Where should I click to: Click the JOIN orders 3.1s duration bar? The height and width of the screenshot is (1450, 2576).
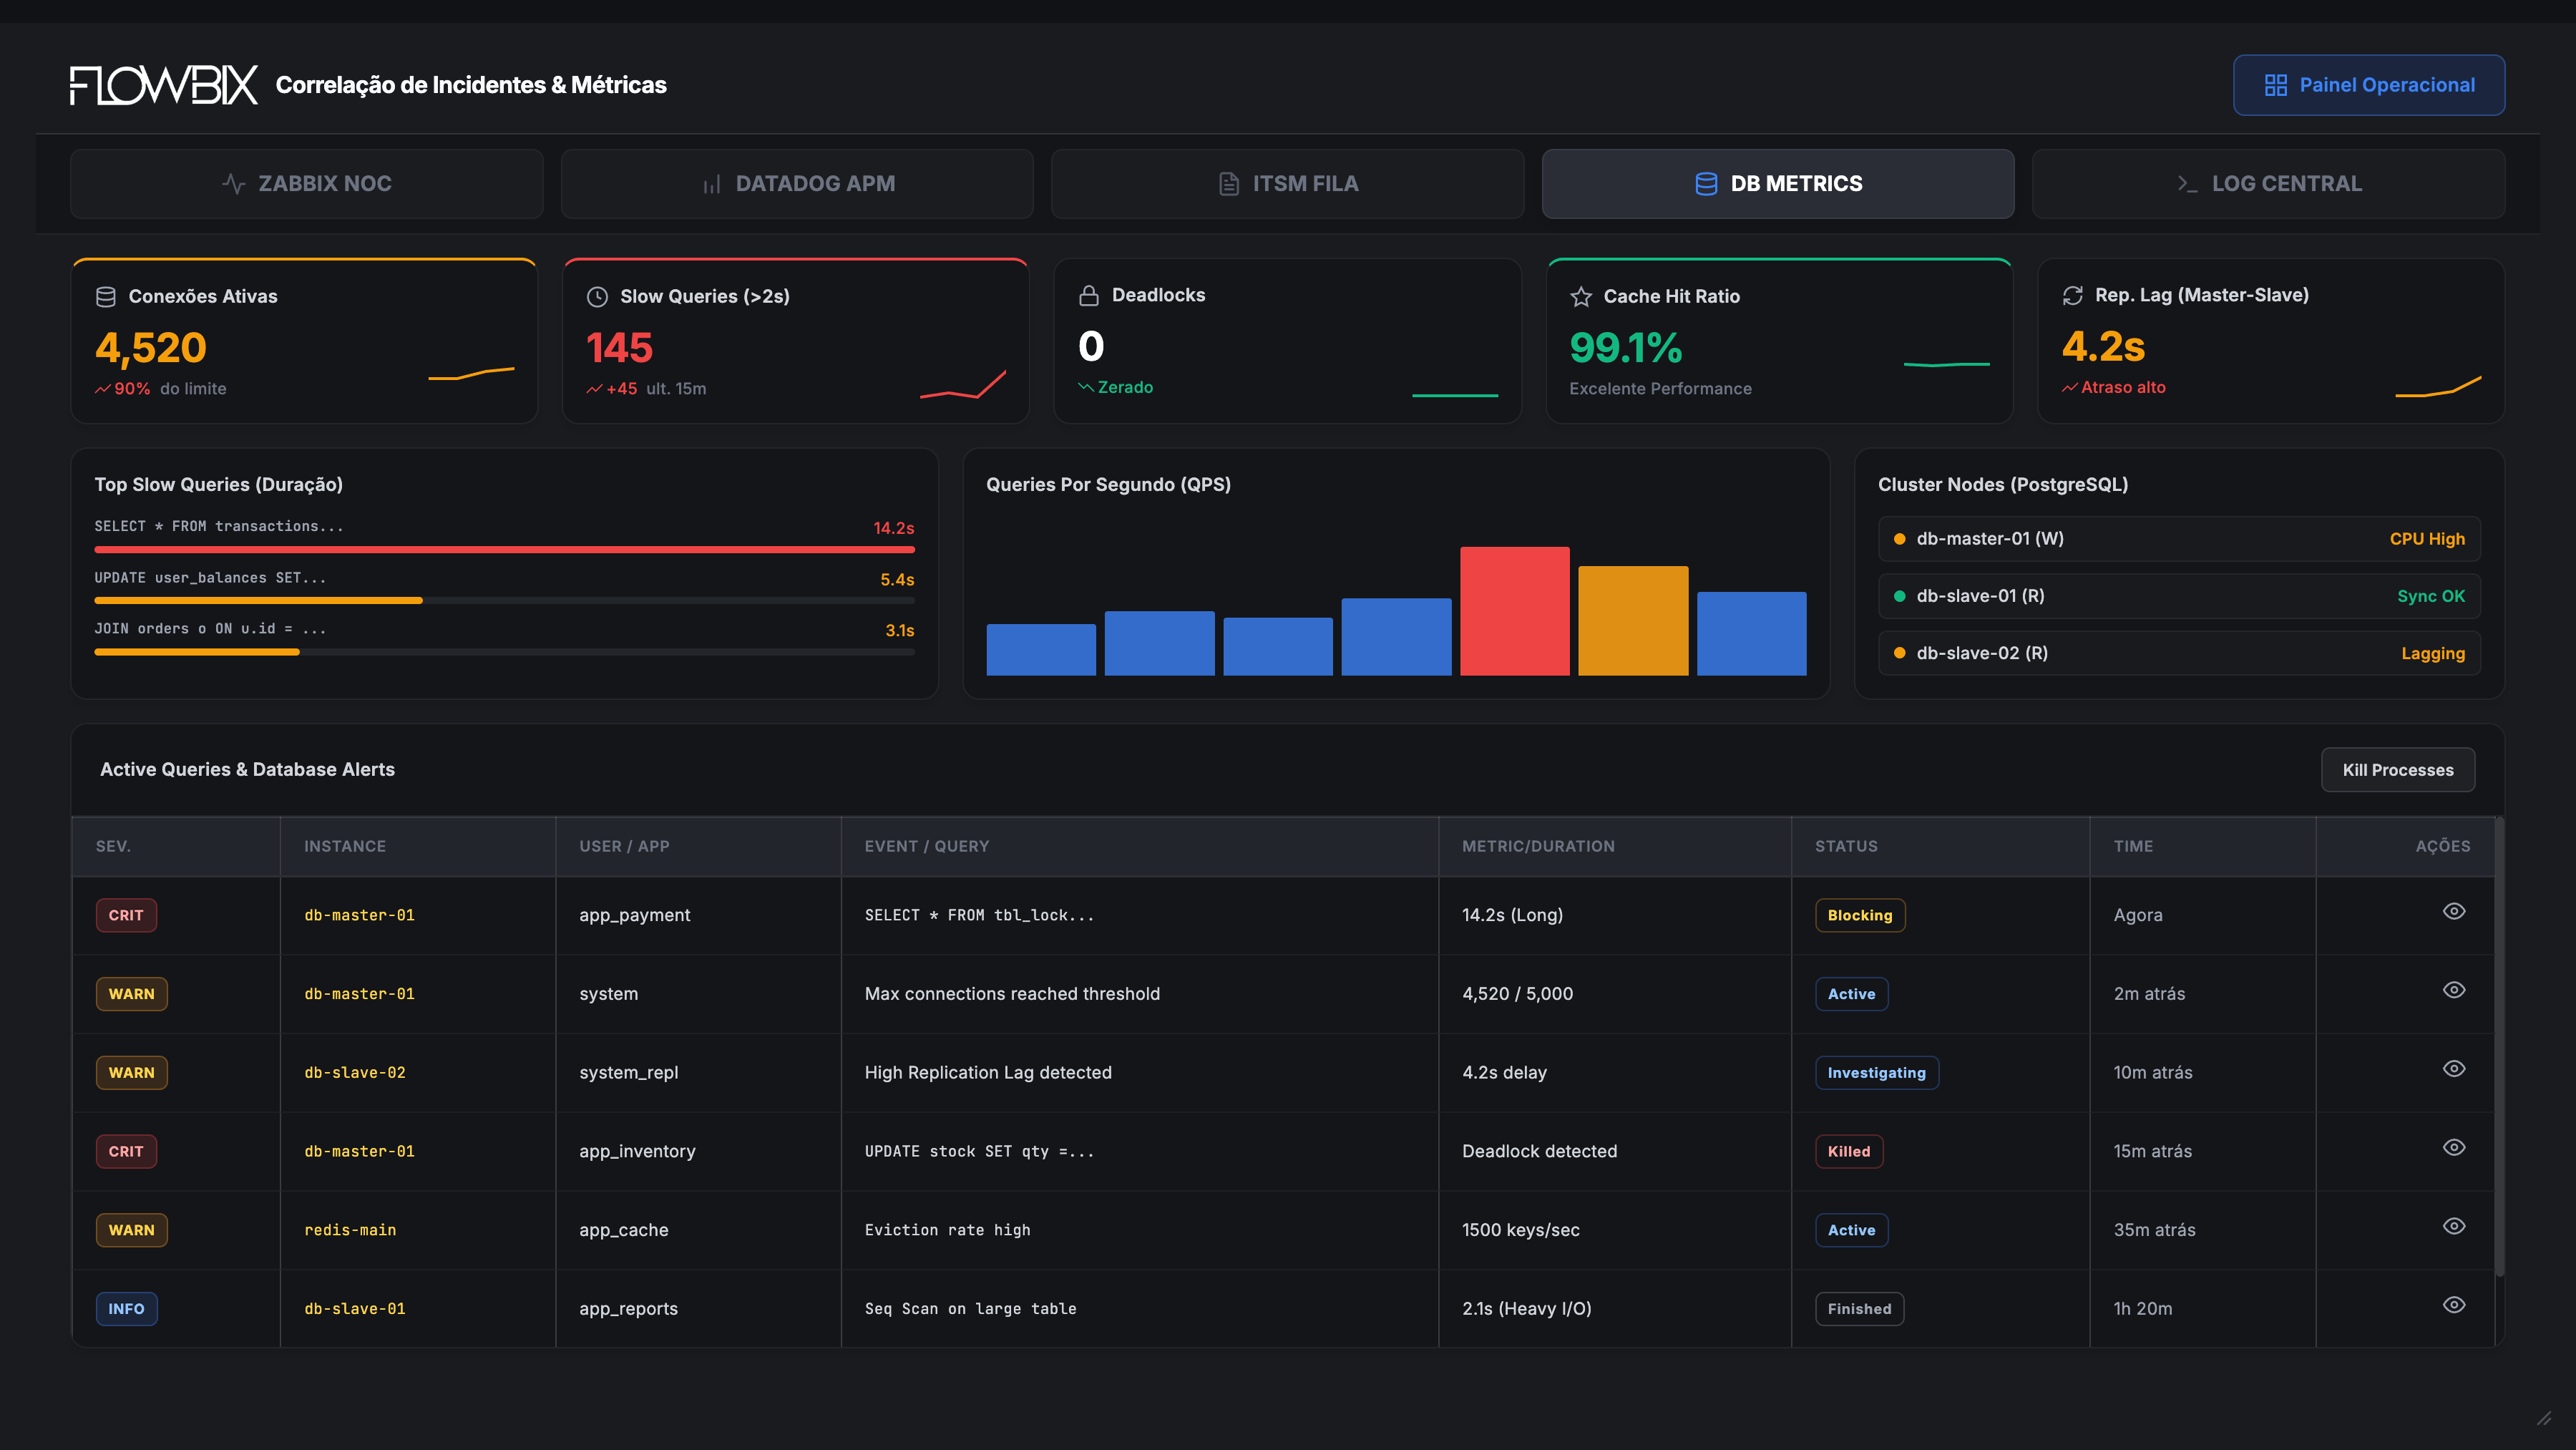pos(197,652)
